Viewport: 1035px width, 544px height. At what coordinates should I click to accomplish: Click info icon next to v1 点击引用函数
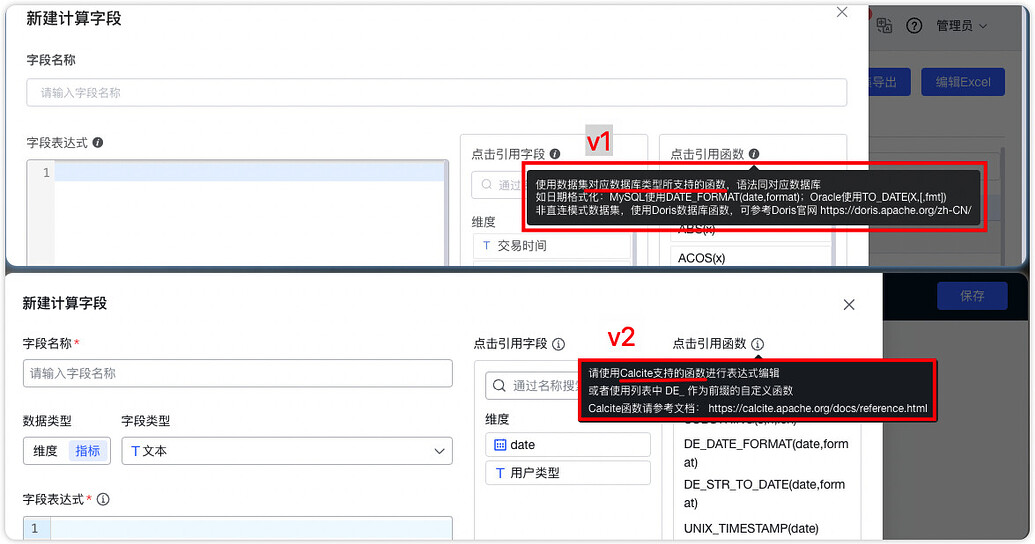[754, 154]
